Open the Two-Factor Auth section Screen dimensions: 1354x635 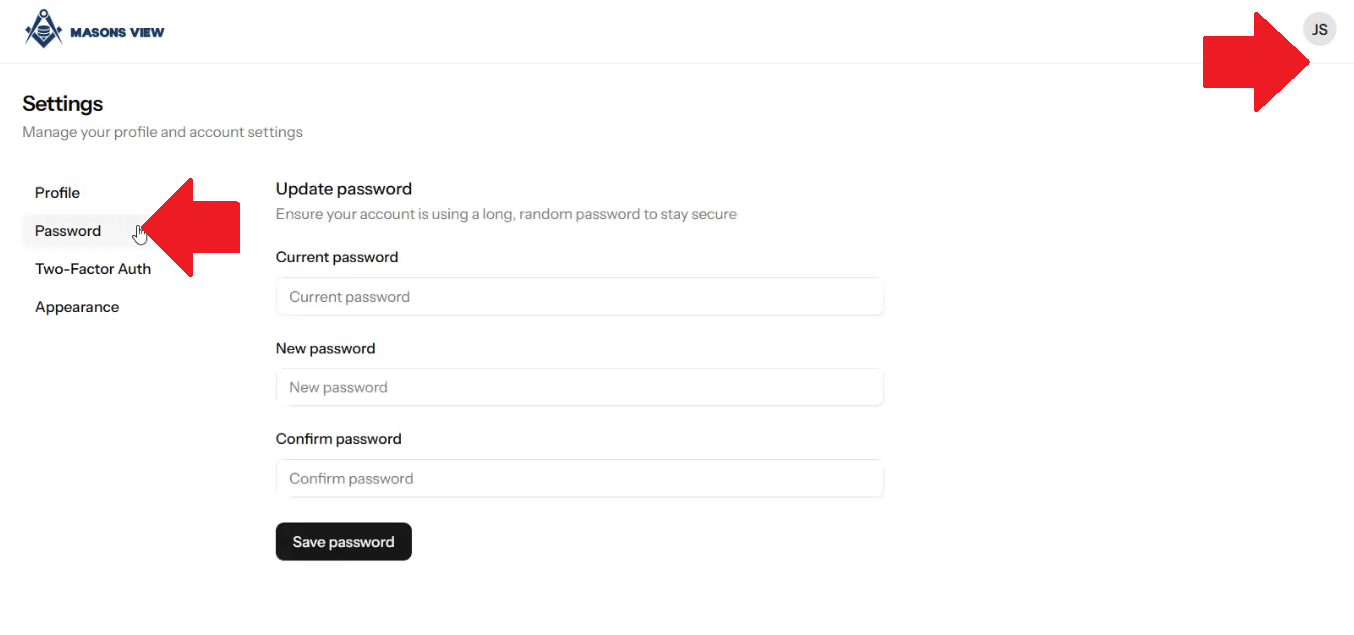click(x=93, y=269)
